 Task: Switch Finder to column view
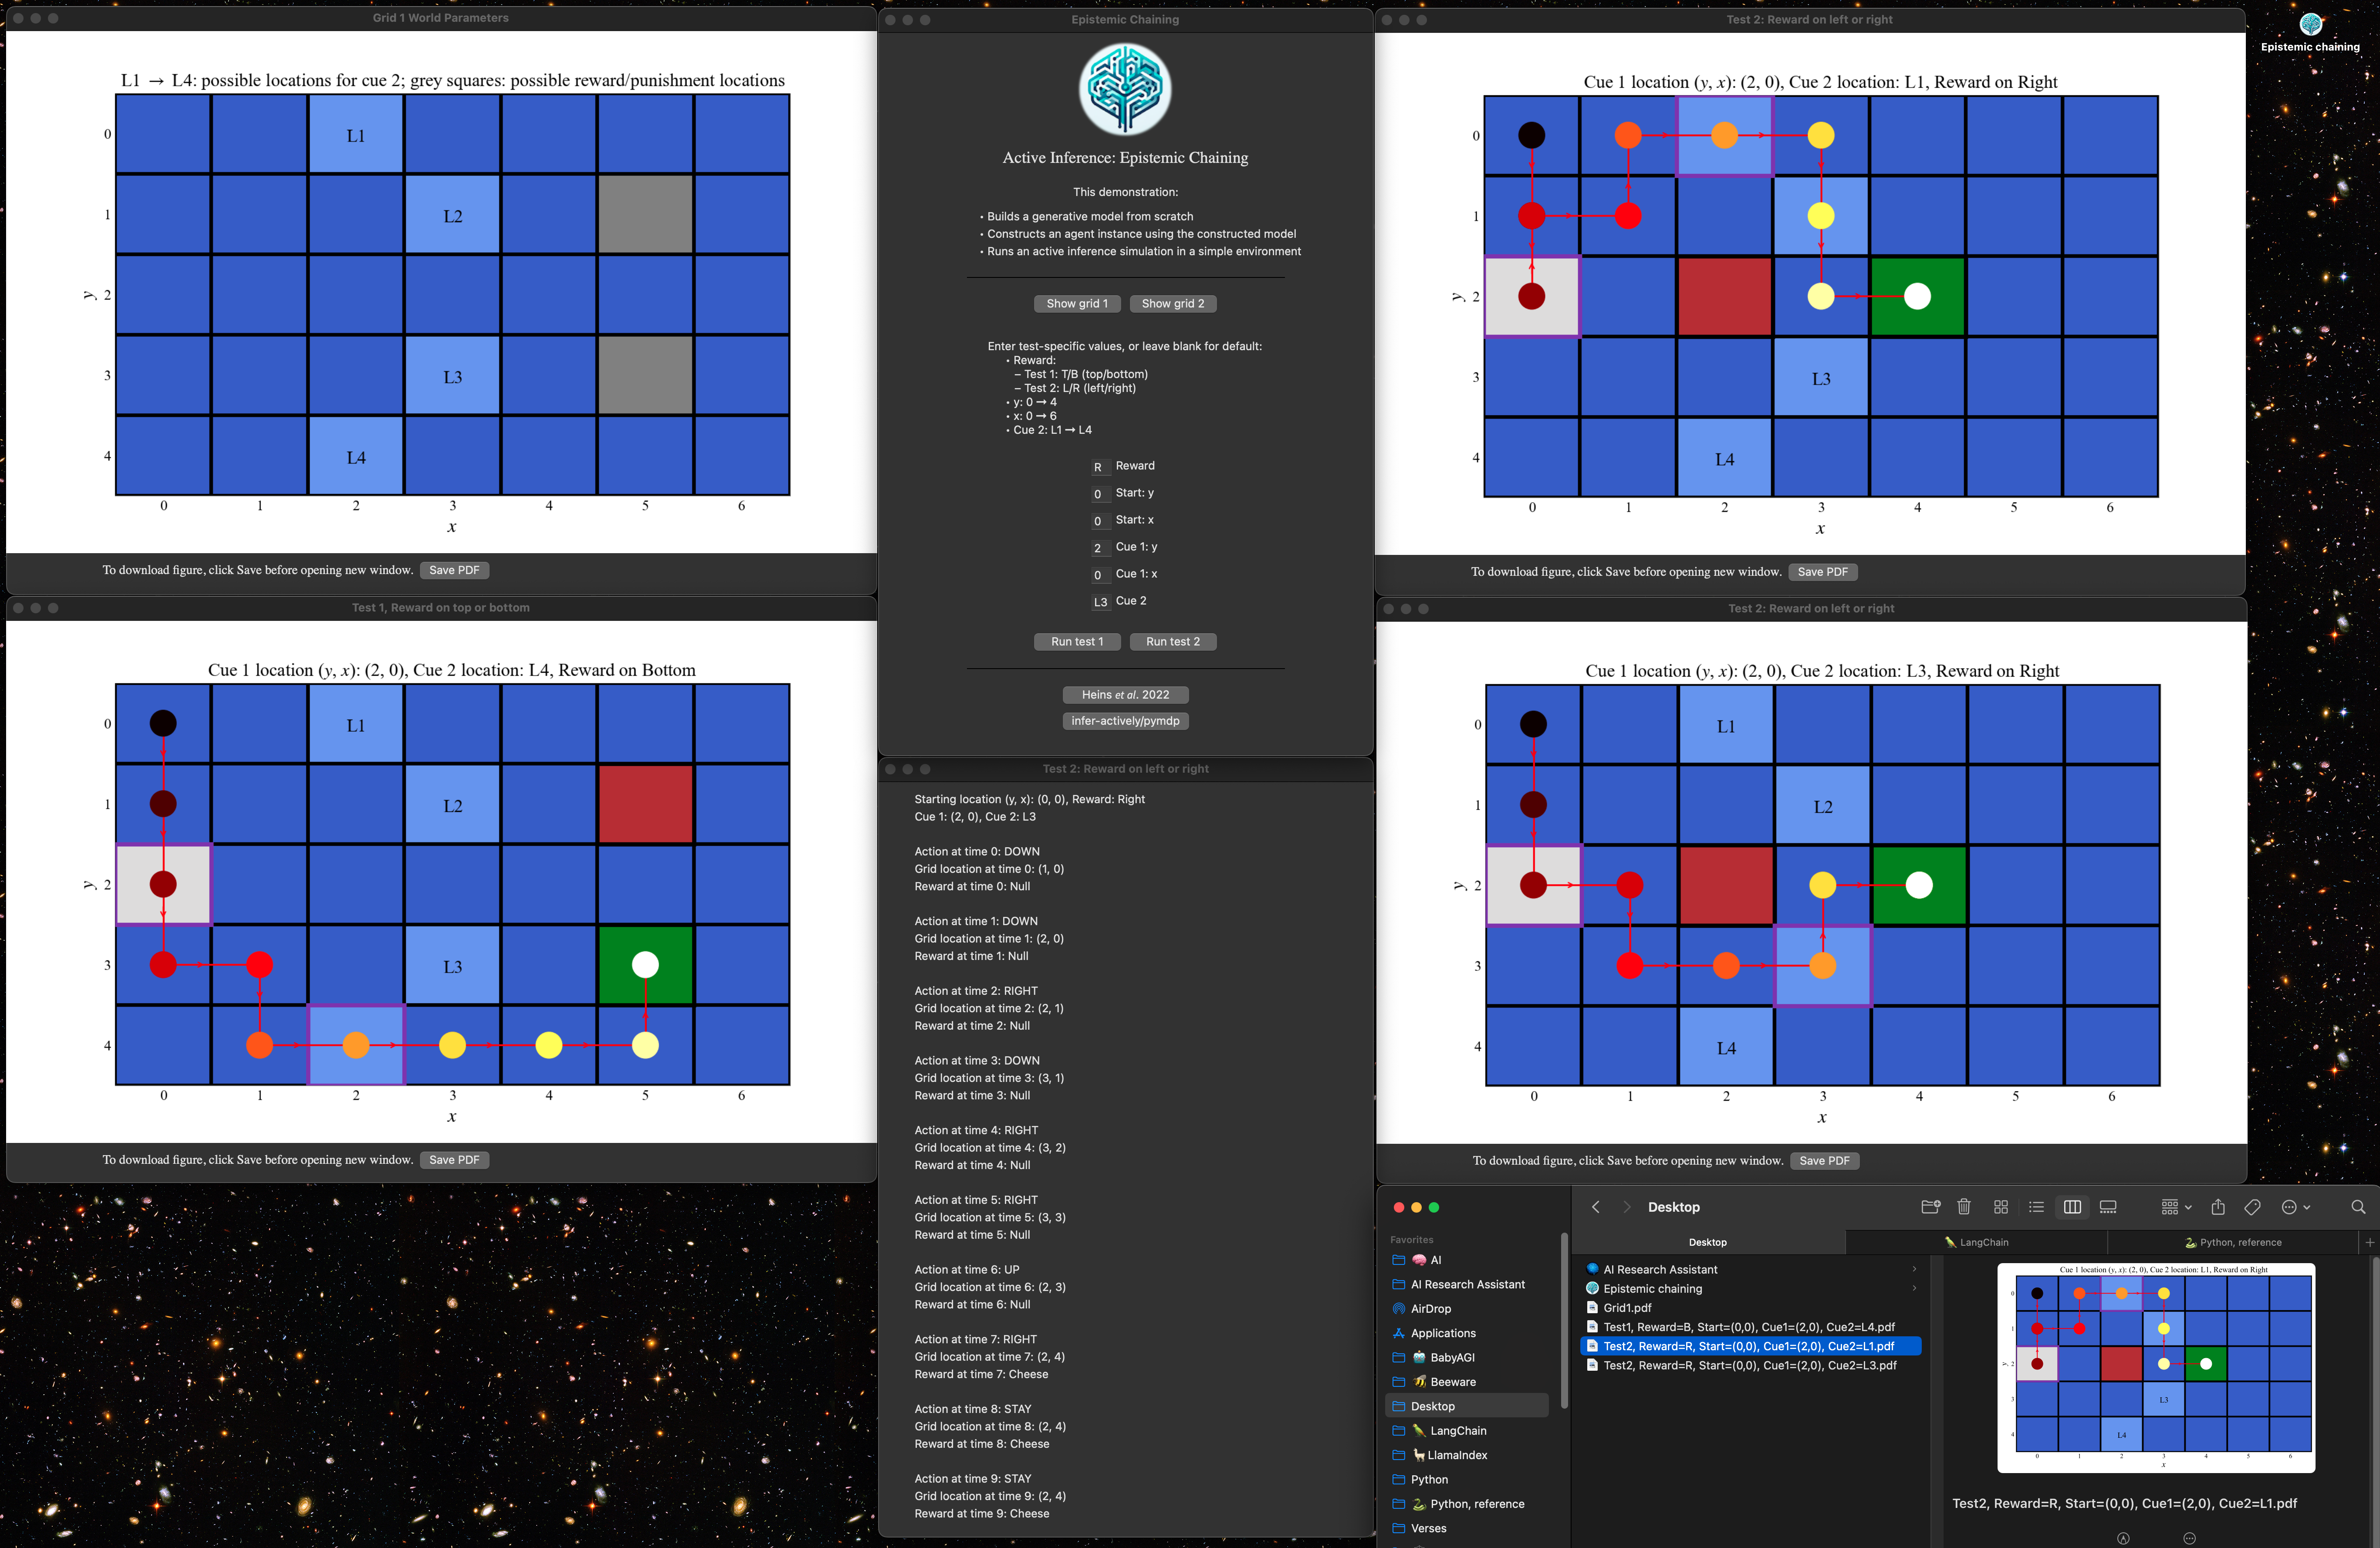[2072, 1207]
